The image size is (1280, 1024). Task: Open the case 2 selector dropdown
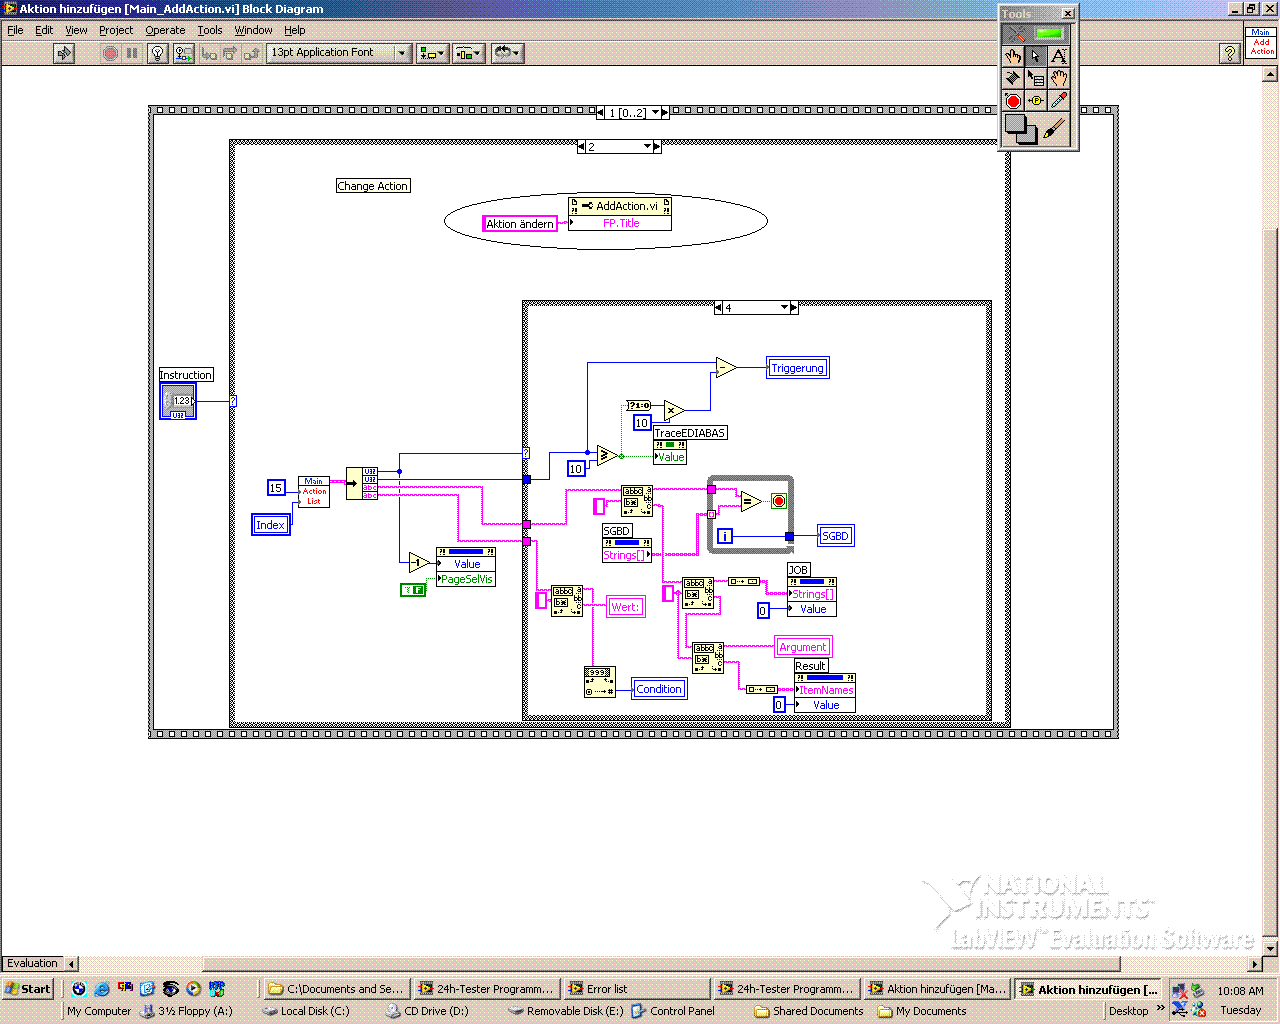647,147
